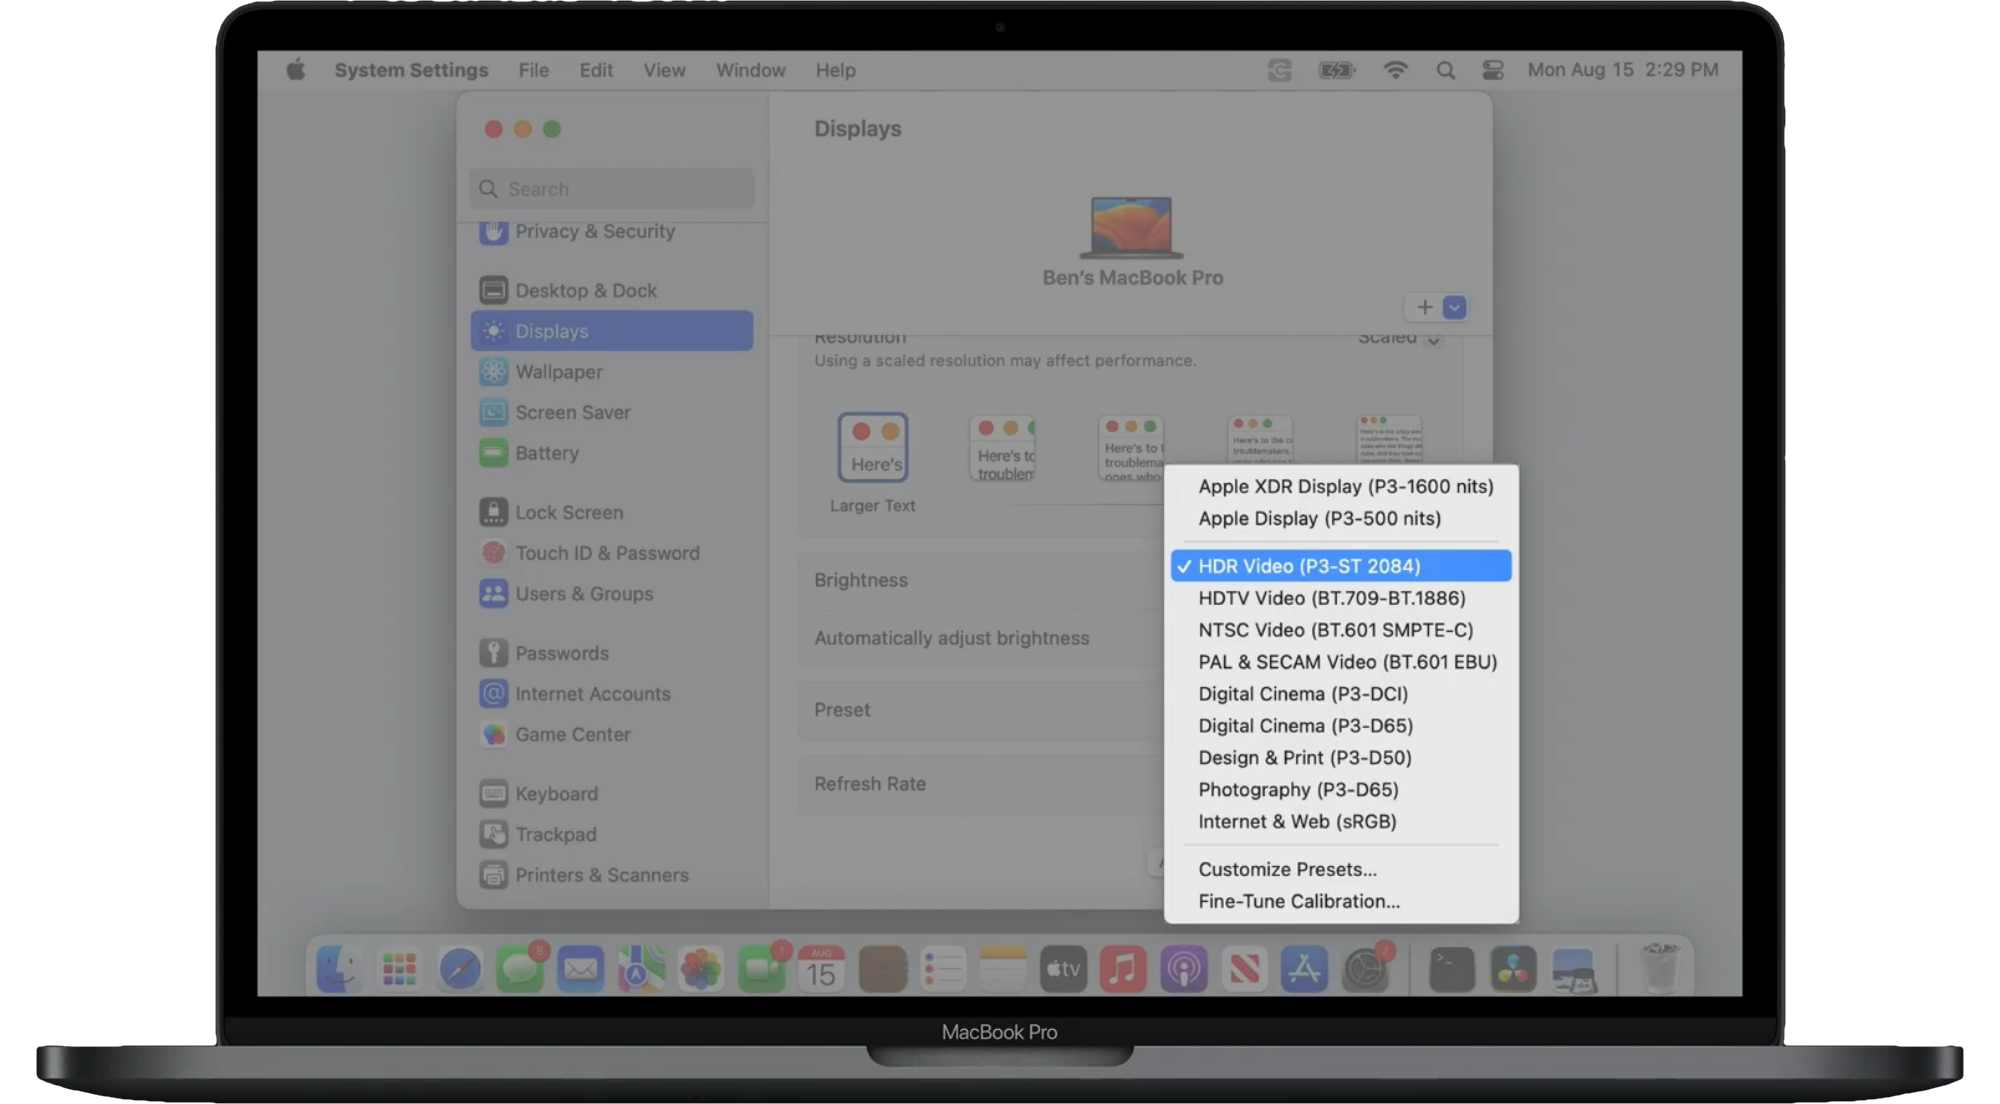Click the Wallpaper sidebar icon
Image resolution: width=2000 pixels, height=1104 pixels.
(493, 372)
